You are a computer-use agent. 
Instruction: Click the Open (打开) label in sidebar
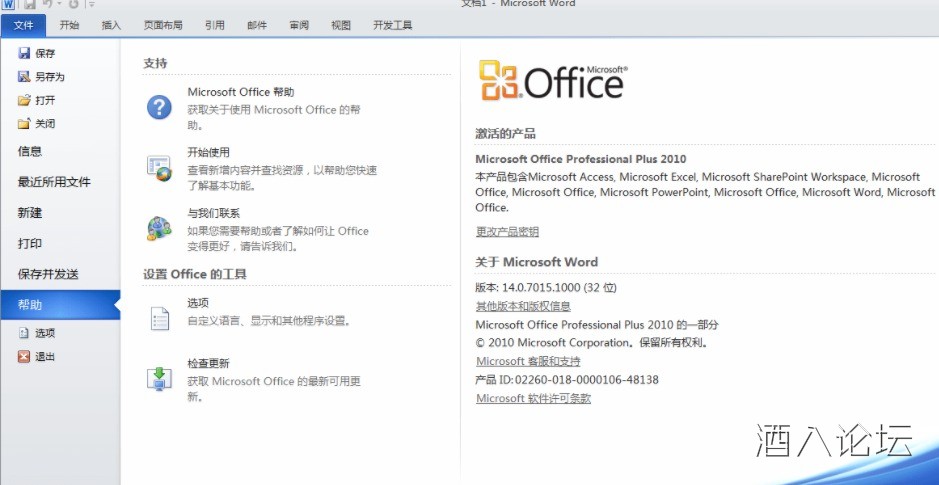(x=45, y=101)
